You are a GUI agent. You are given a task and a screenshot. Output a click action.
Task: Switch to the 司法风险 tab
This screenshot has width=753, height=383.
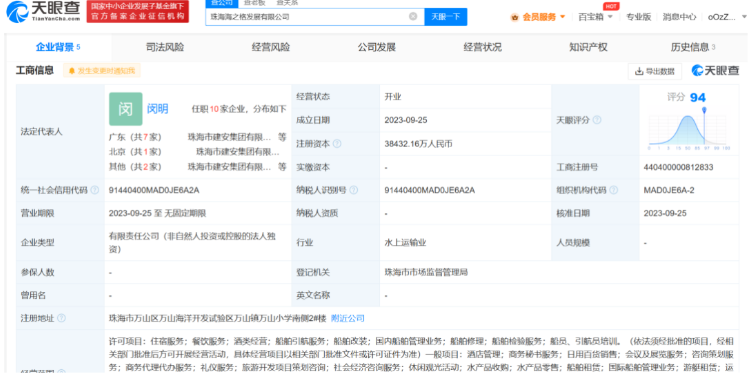[165, 47]
